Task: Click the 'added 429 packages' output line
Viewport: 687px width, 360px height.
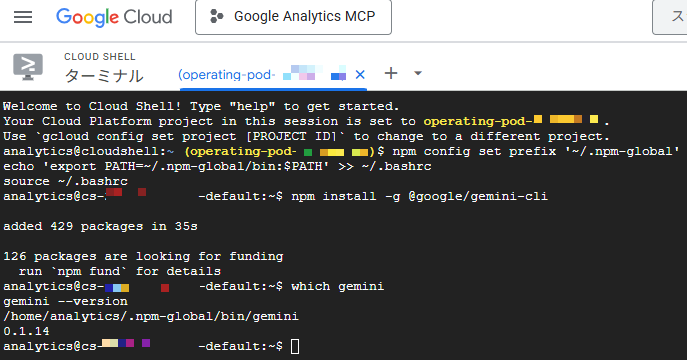Action: click(x=100, y=226)
